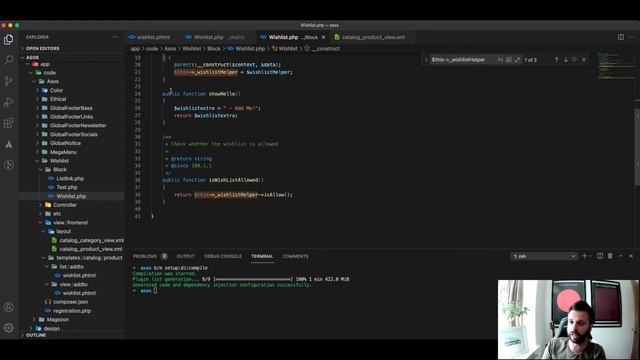Viewport: 640px width, 360px height.
Task: Collapse the ASOS workspace section
Action: pyautogui.click(x=32, y=57)
